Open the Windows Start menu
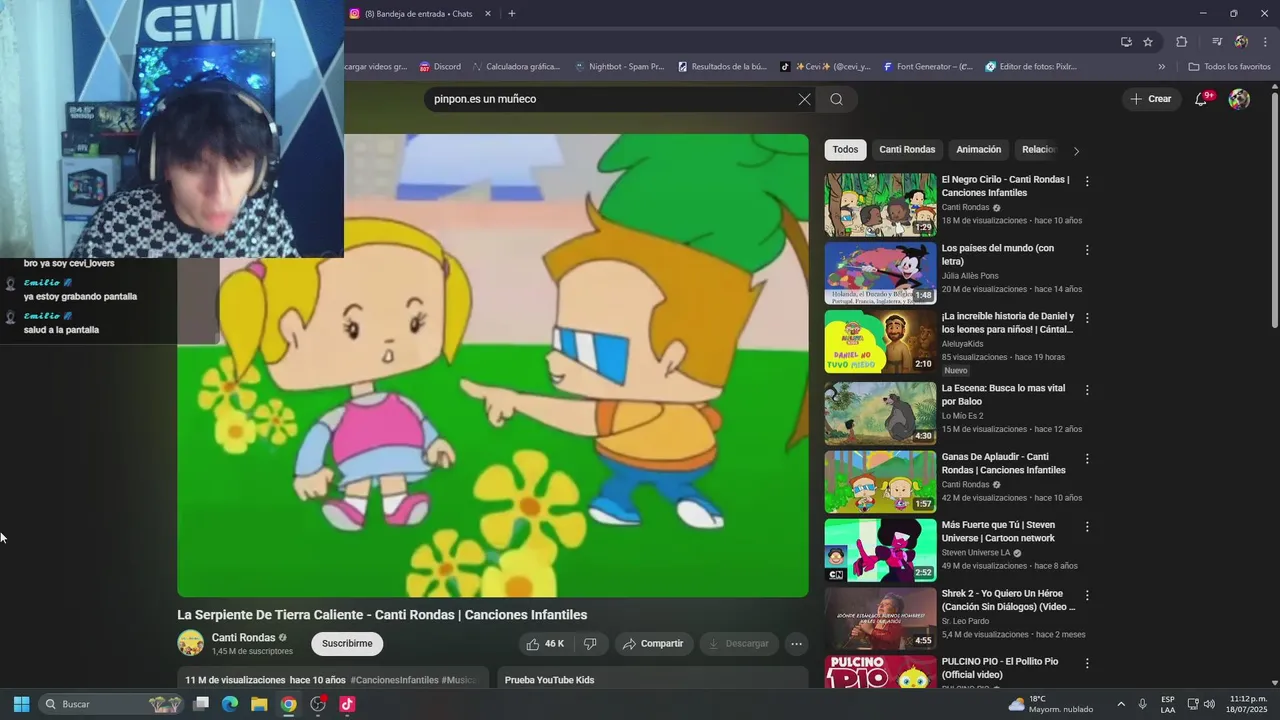 (x=21, y=704)
